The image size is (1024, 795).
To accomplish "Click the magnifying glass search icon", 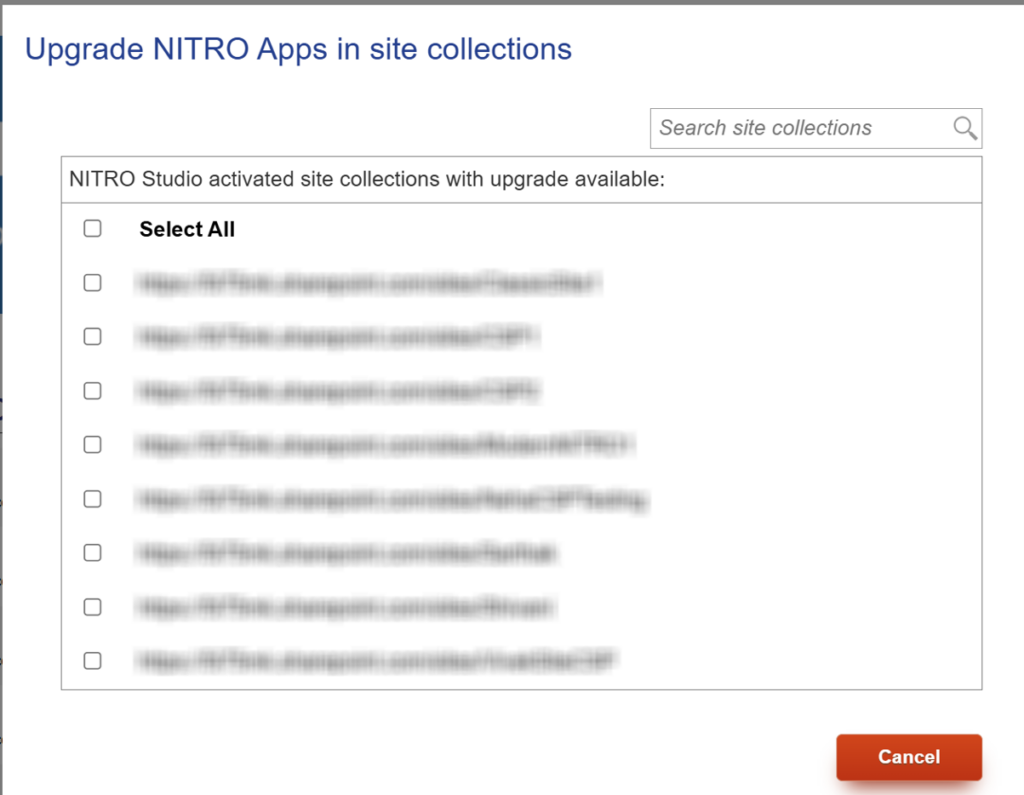I will (x=965, y=128).
